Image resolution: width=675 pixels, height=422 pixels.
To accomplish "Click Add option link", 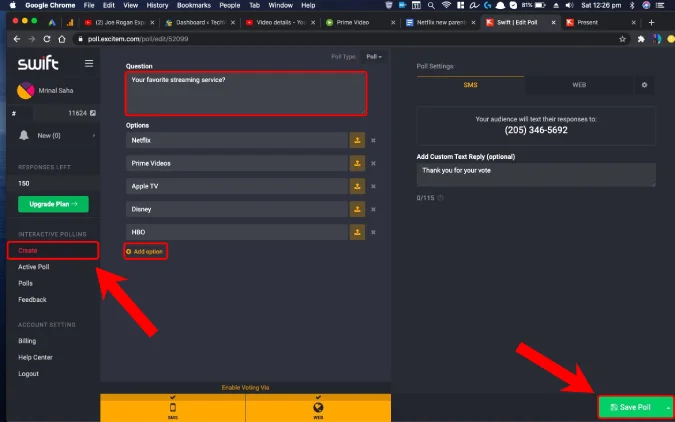I will 145,251.
